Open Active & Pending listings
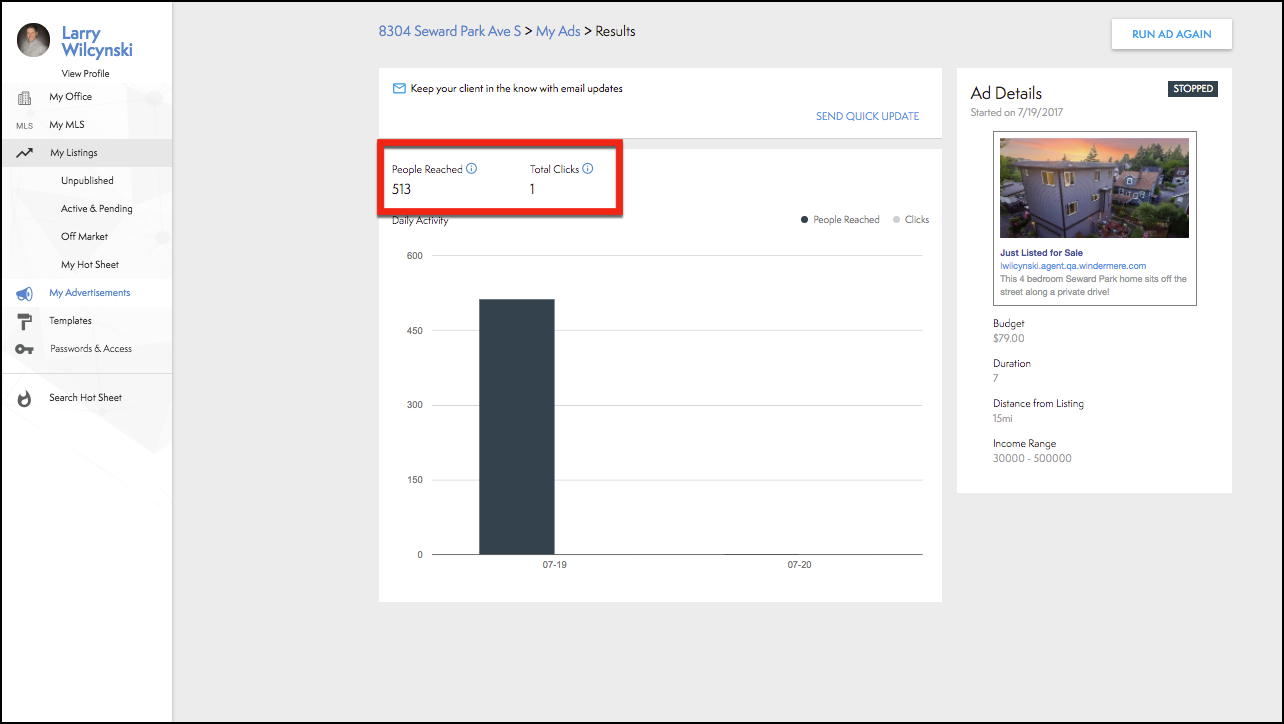This screenshot has height=724, width=1284. [x=96, y=209]
